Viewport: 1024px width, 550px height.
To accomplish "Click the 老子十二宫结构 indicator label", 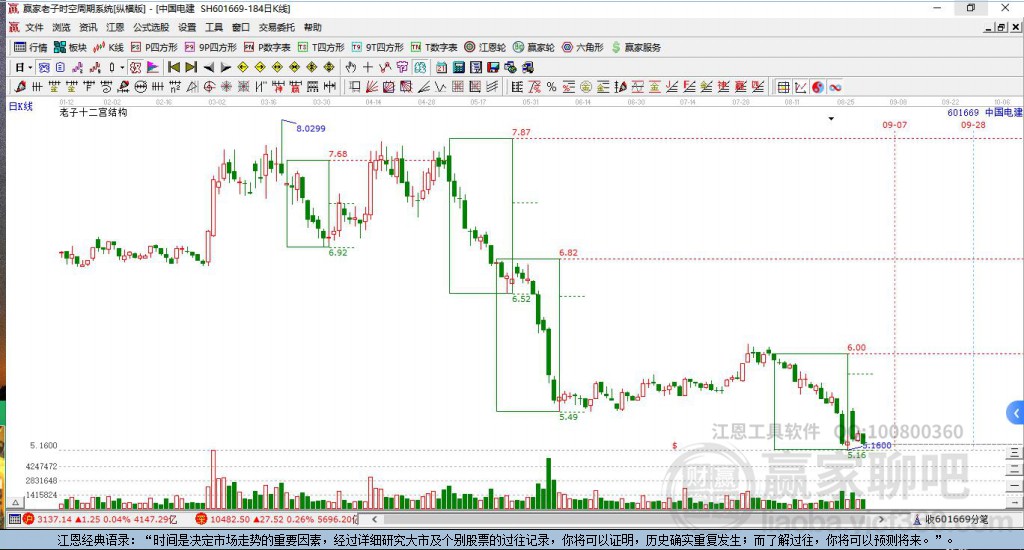I will 93,112.
